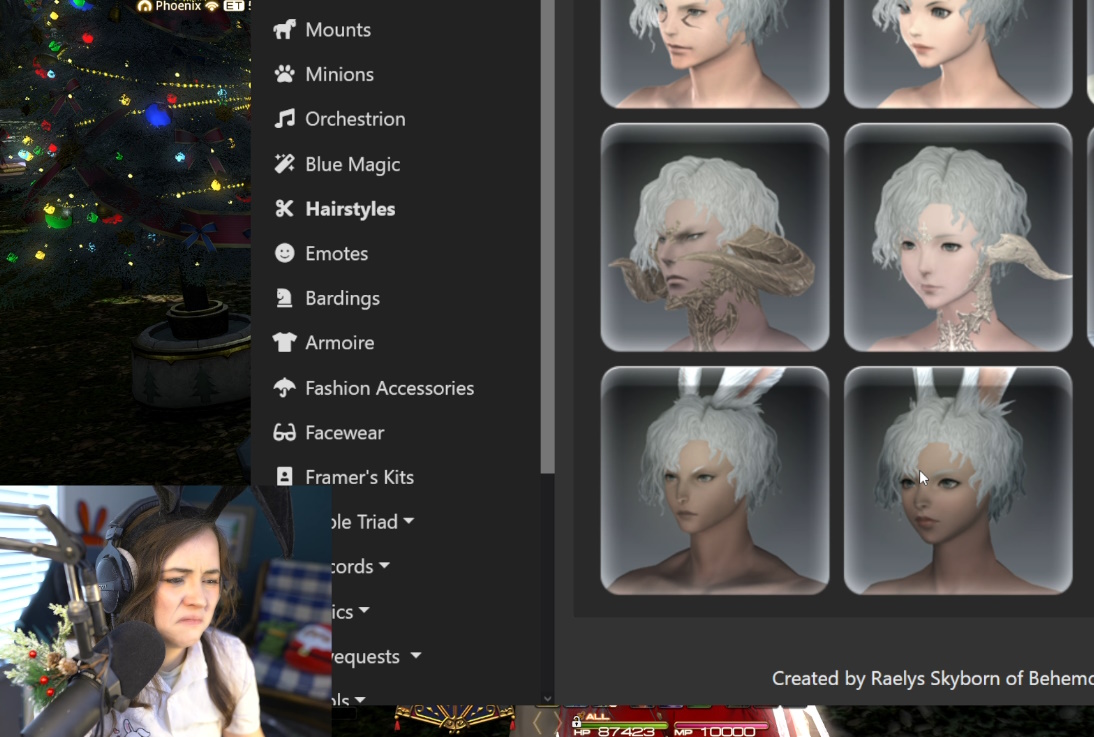Click the Orchestrion music note icon
The height and width of the screenshot is (737, 1094).
[x=284, y=119]
